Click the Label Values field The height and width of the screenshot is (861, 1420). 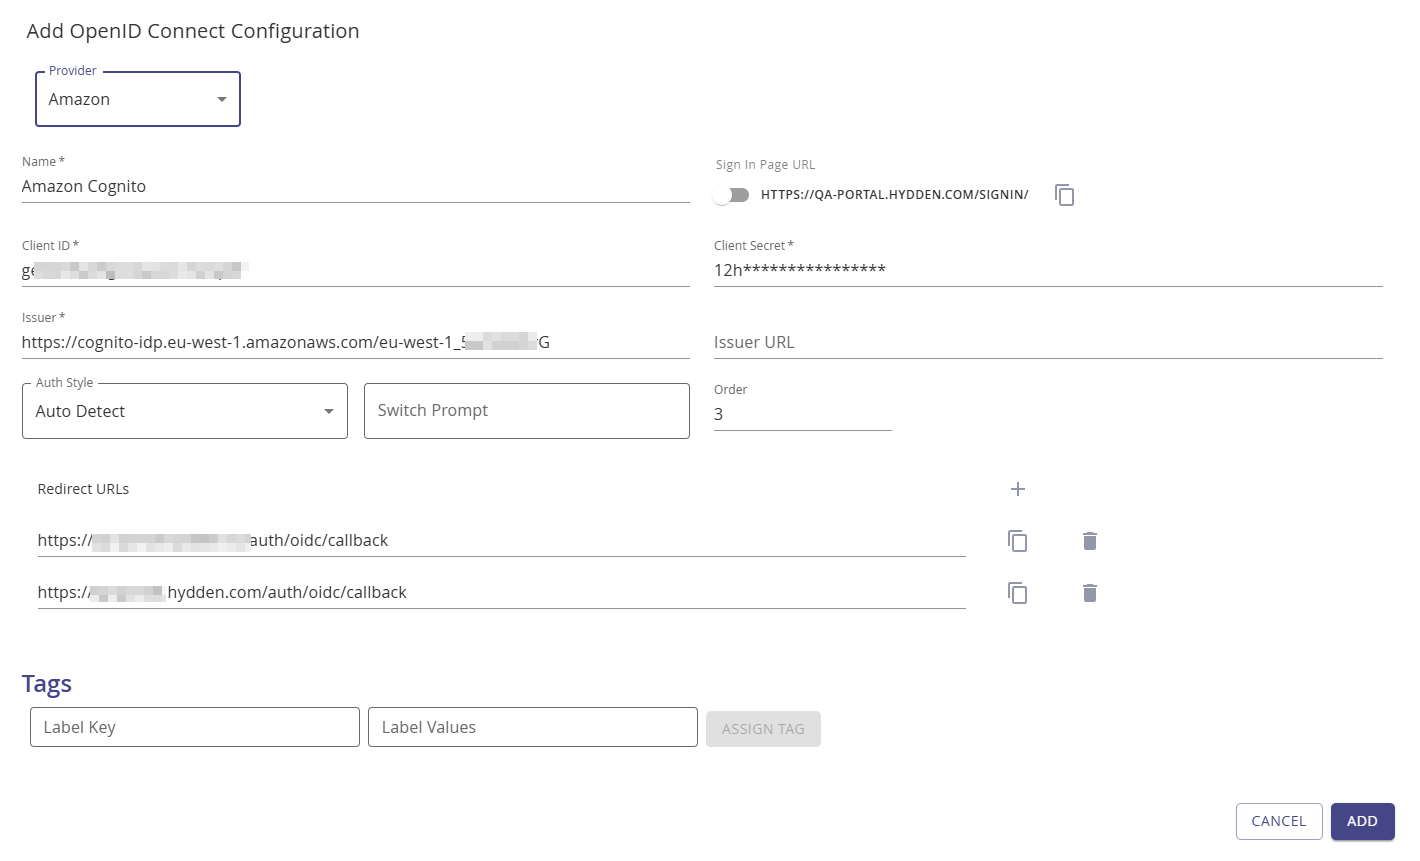[532, 727]
